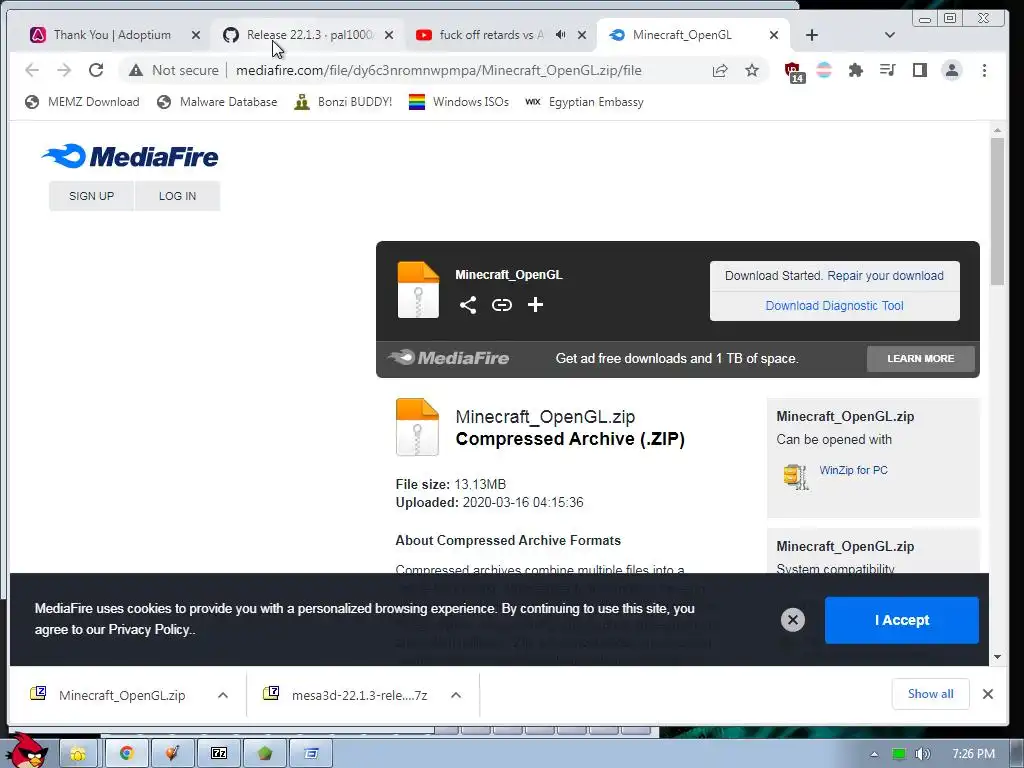The image size is (1024, 768).
Task: Go back to previous page
Action: (32, 70)
